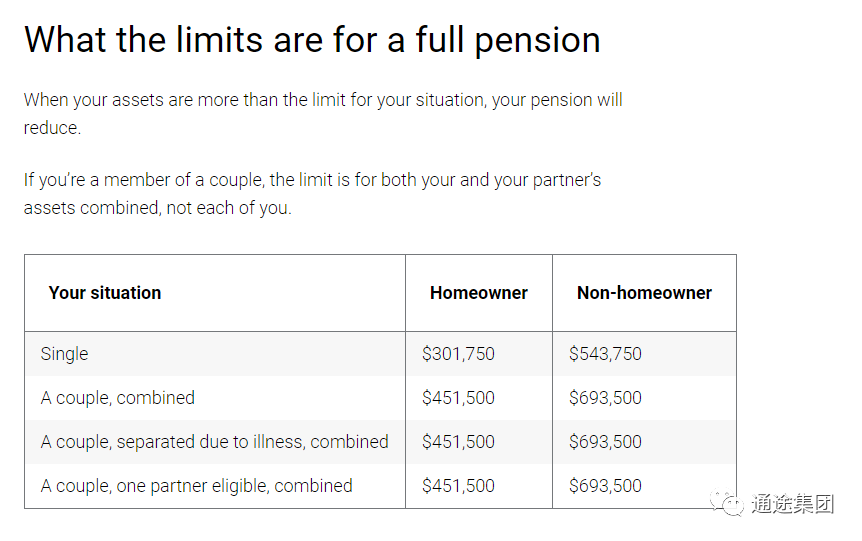
Task: Select the 'Non-homeowner' column header
Action: (x=644, y=292)
